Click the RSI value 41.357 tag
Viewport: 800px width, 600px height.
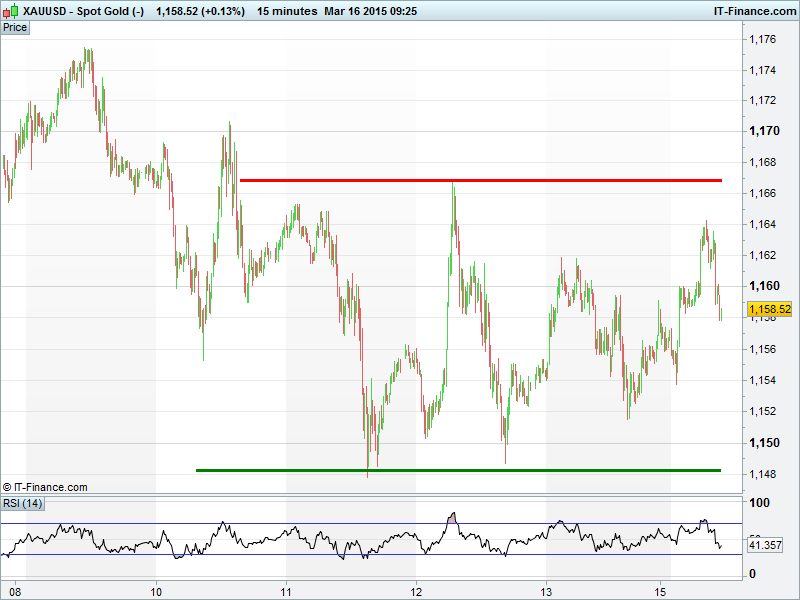pos(764,546)
